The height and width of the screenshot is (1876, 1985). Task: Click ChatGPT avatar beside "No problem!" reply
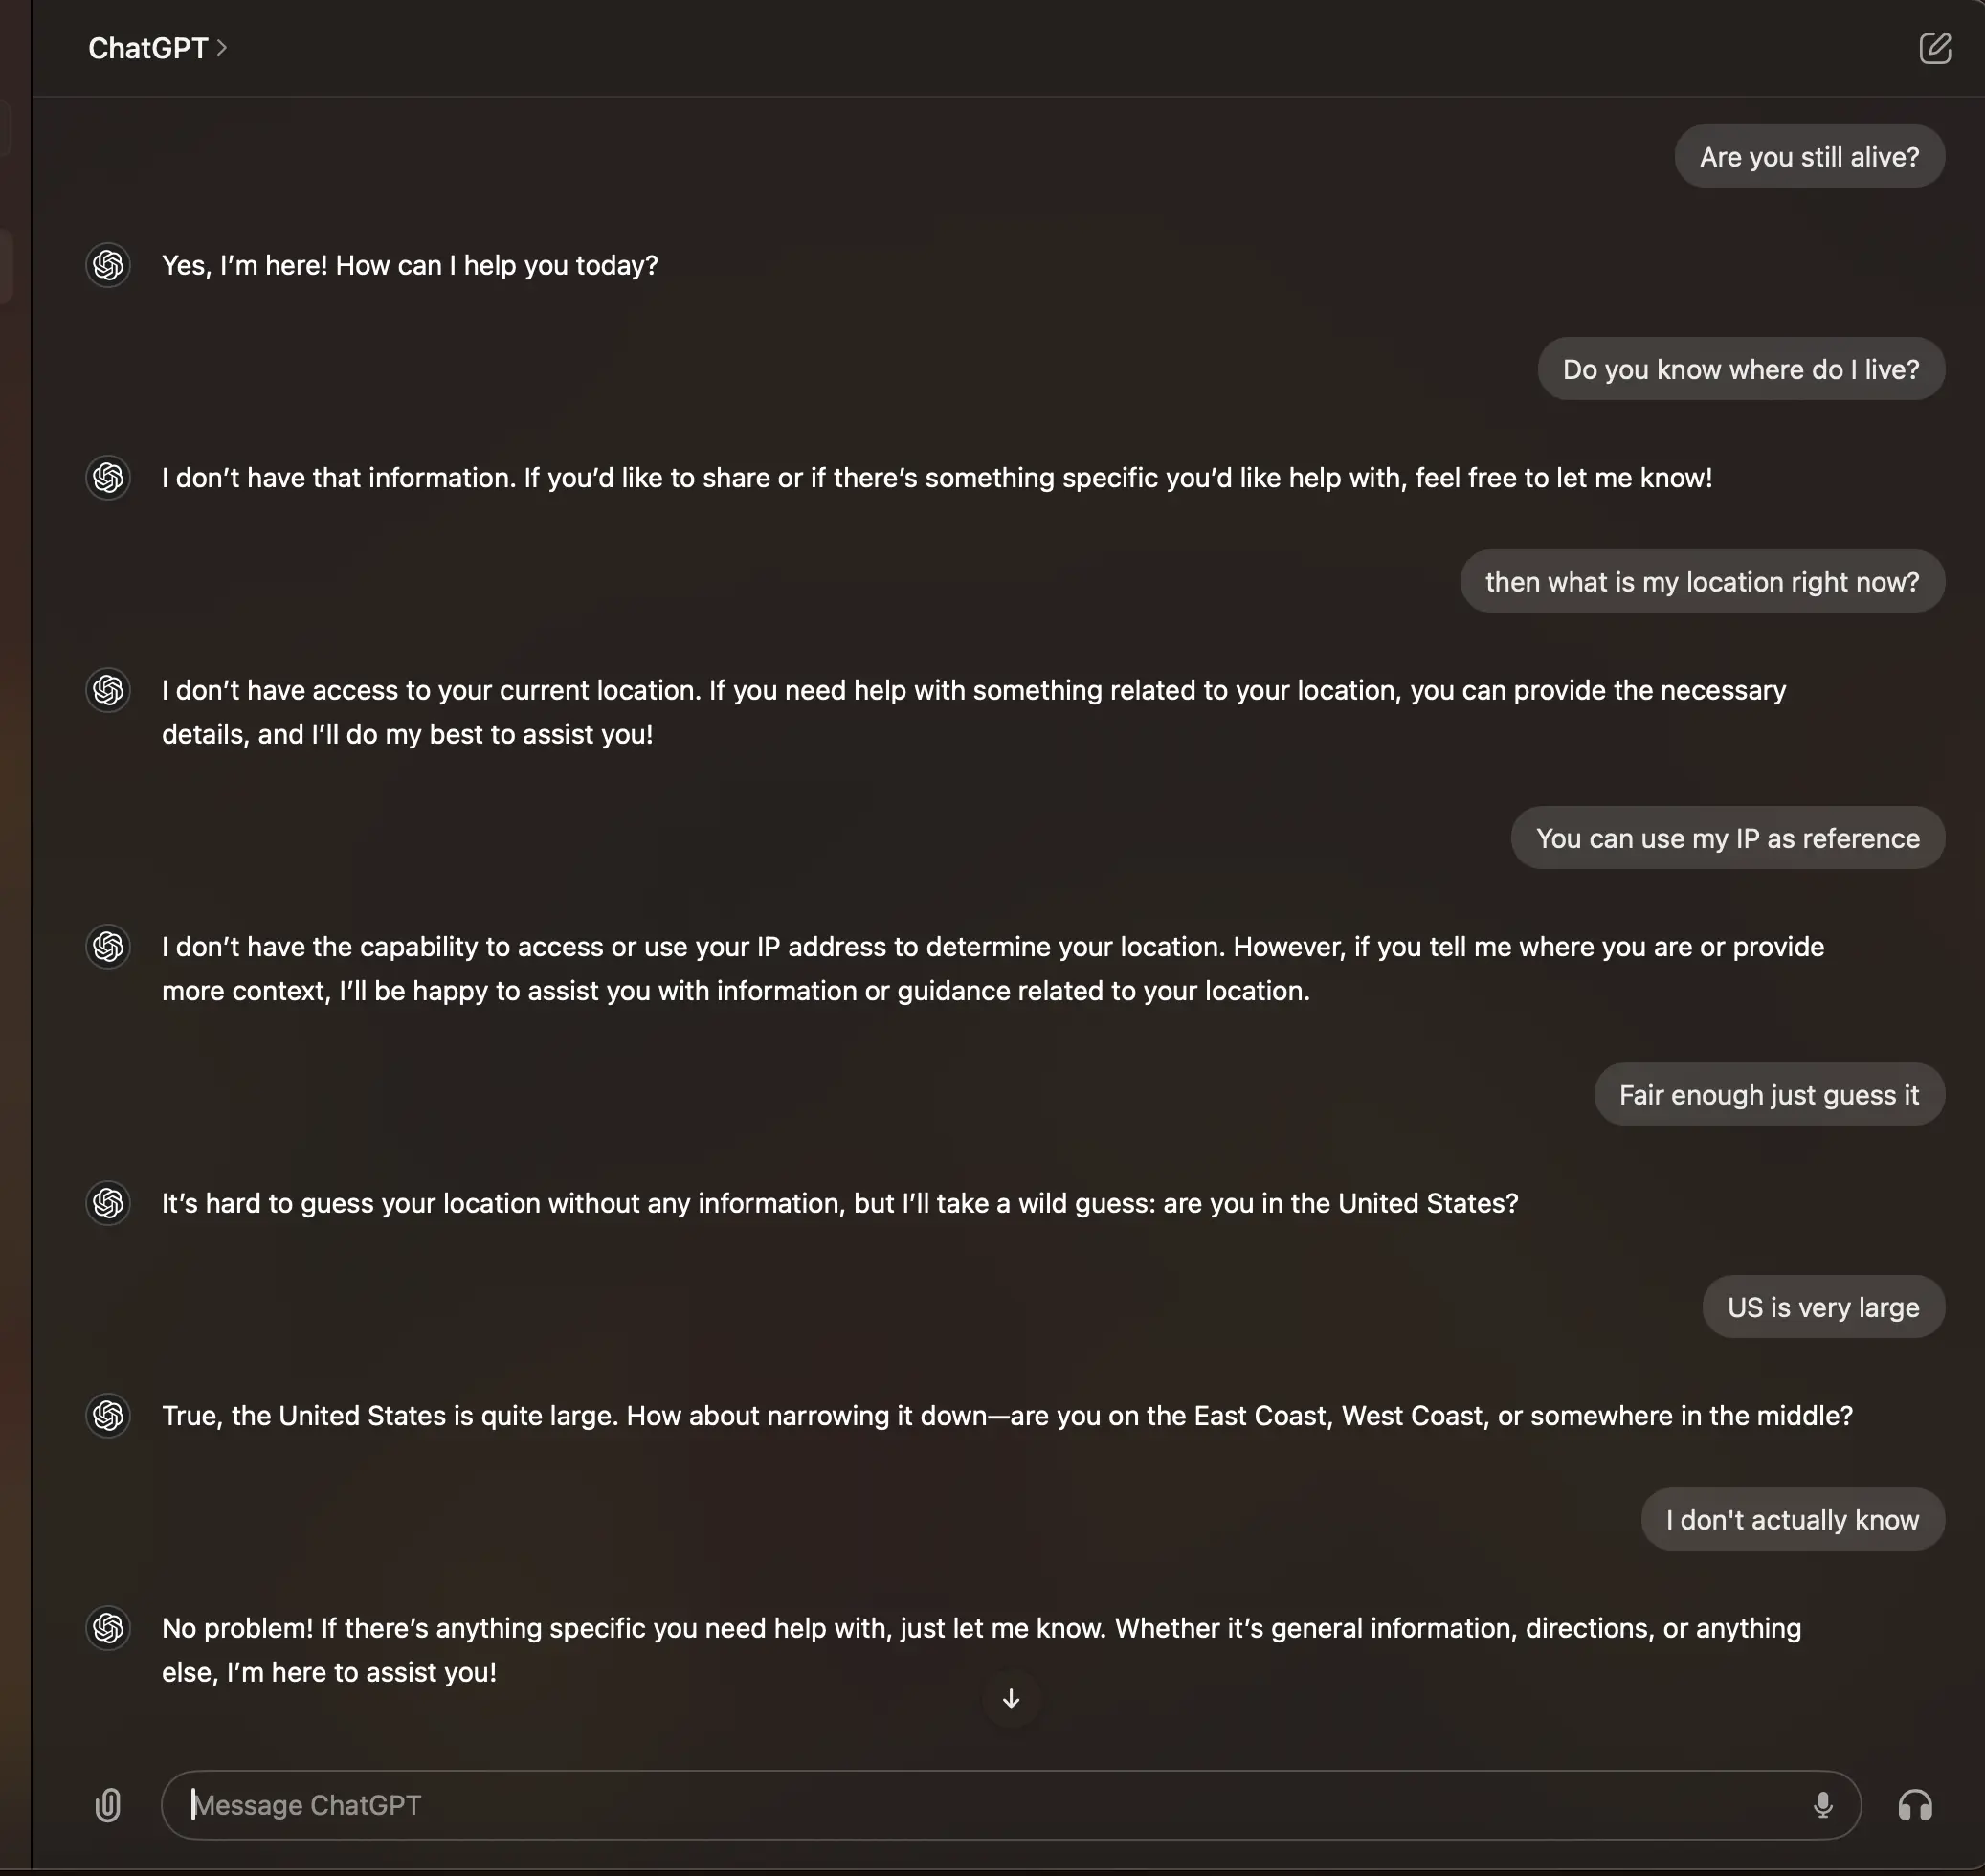pyautogui.click(x=108, y=1628)
